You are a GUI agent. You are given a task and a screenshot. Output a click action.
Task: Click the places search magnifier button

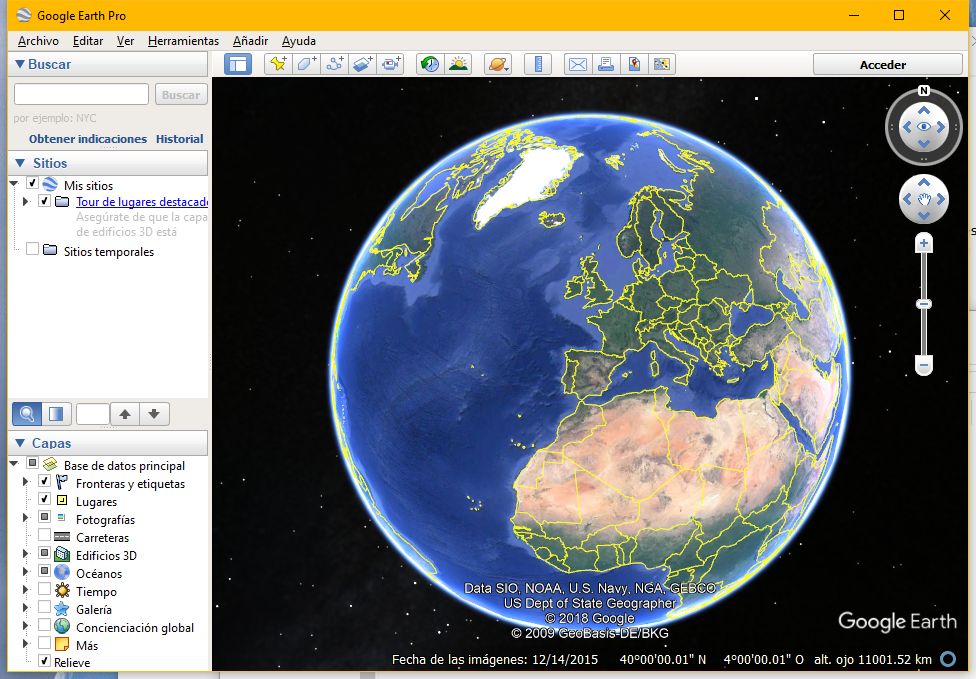pyautogui.click(x=27, y=414)
